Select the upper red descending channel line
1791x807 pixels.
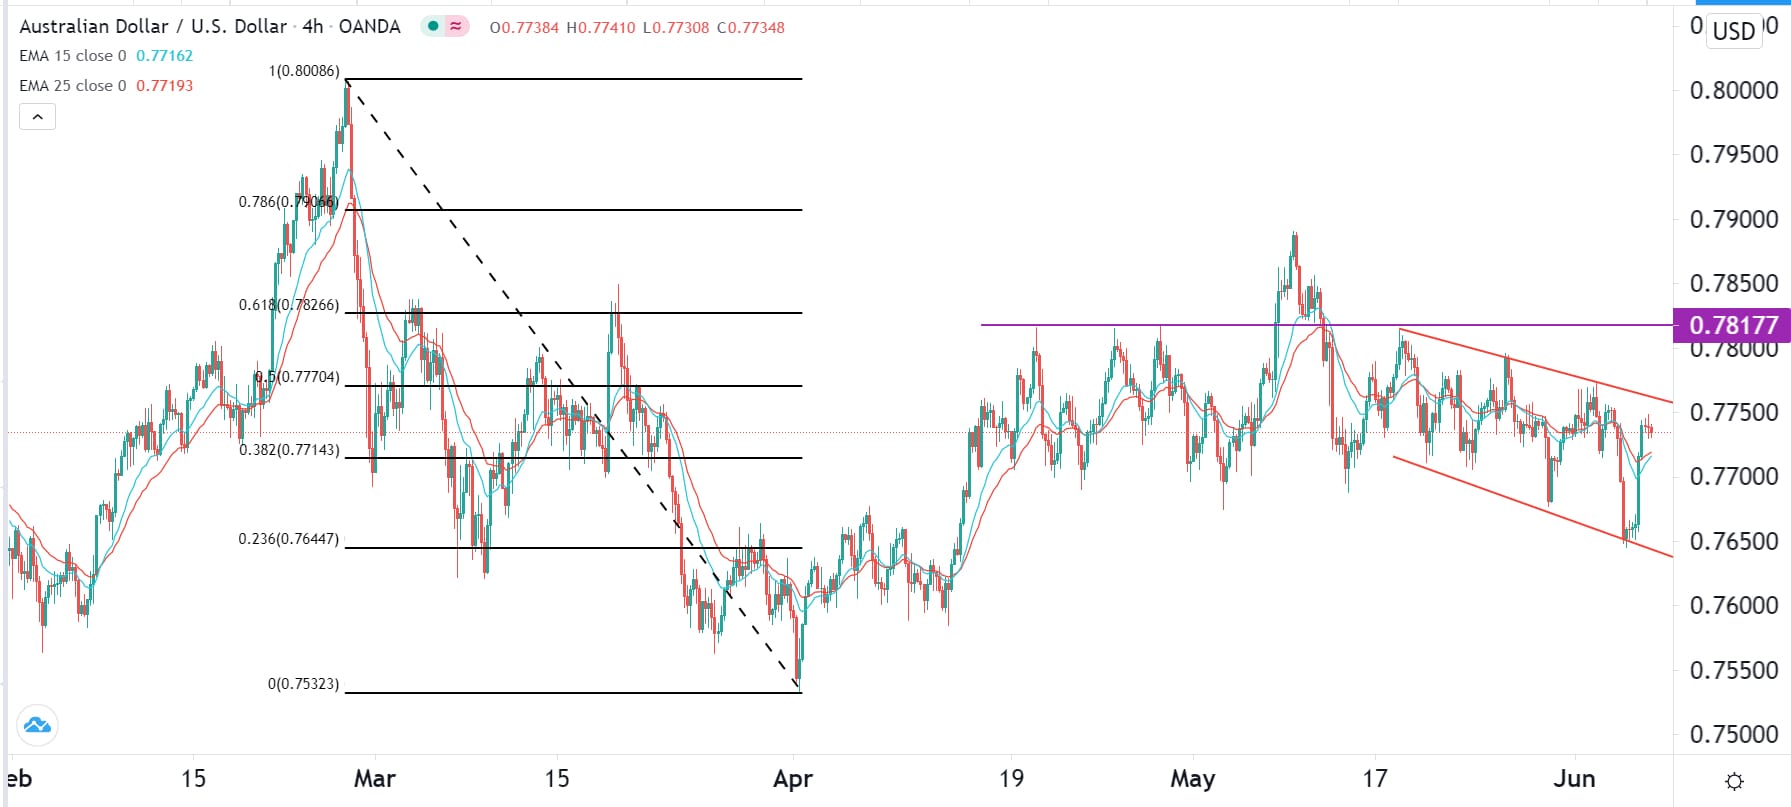pyautogui.click(x=1535, y=365)
